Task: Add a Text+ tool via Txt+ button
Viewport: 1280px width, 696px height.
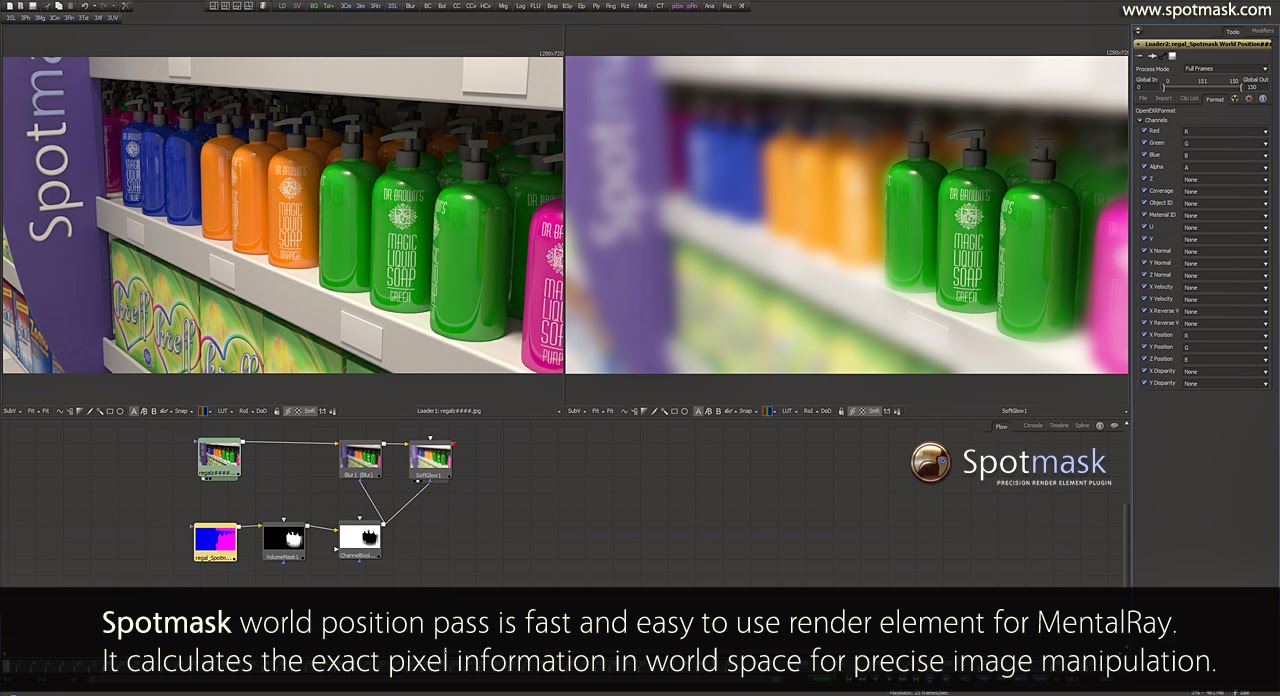Action: coord(329,6)
